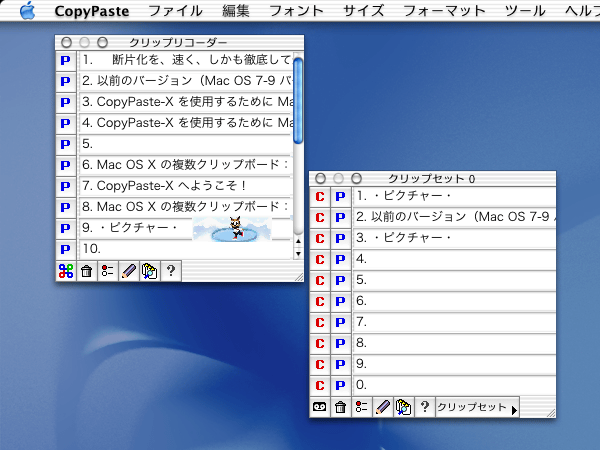Viewport: 600px width, 450px height.
Task: Click P icon beside empty recorder clip 5
Action: pyautogui.click(x=66, y=144)
